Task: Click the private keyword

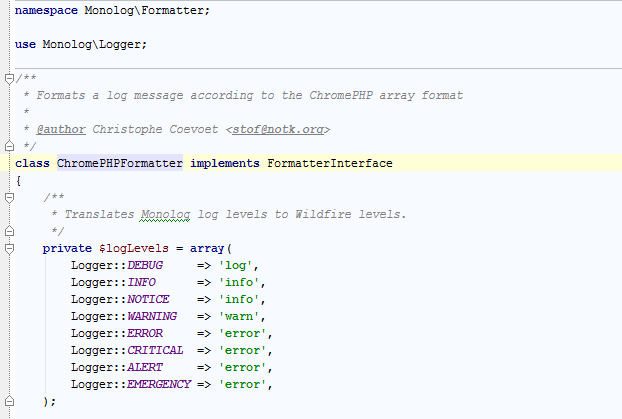Action: 67,248
